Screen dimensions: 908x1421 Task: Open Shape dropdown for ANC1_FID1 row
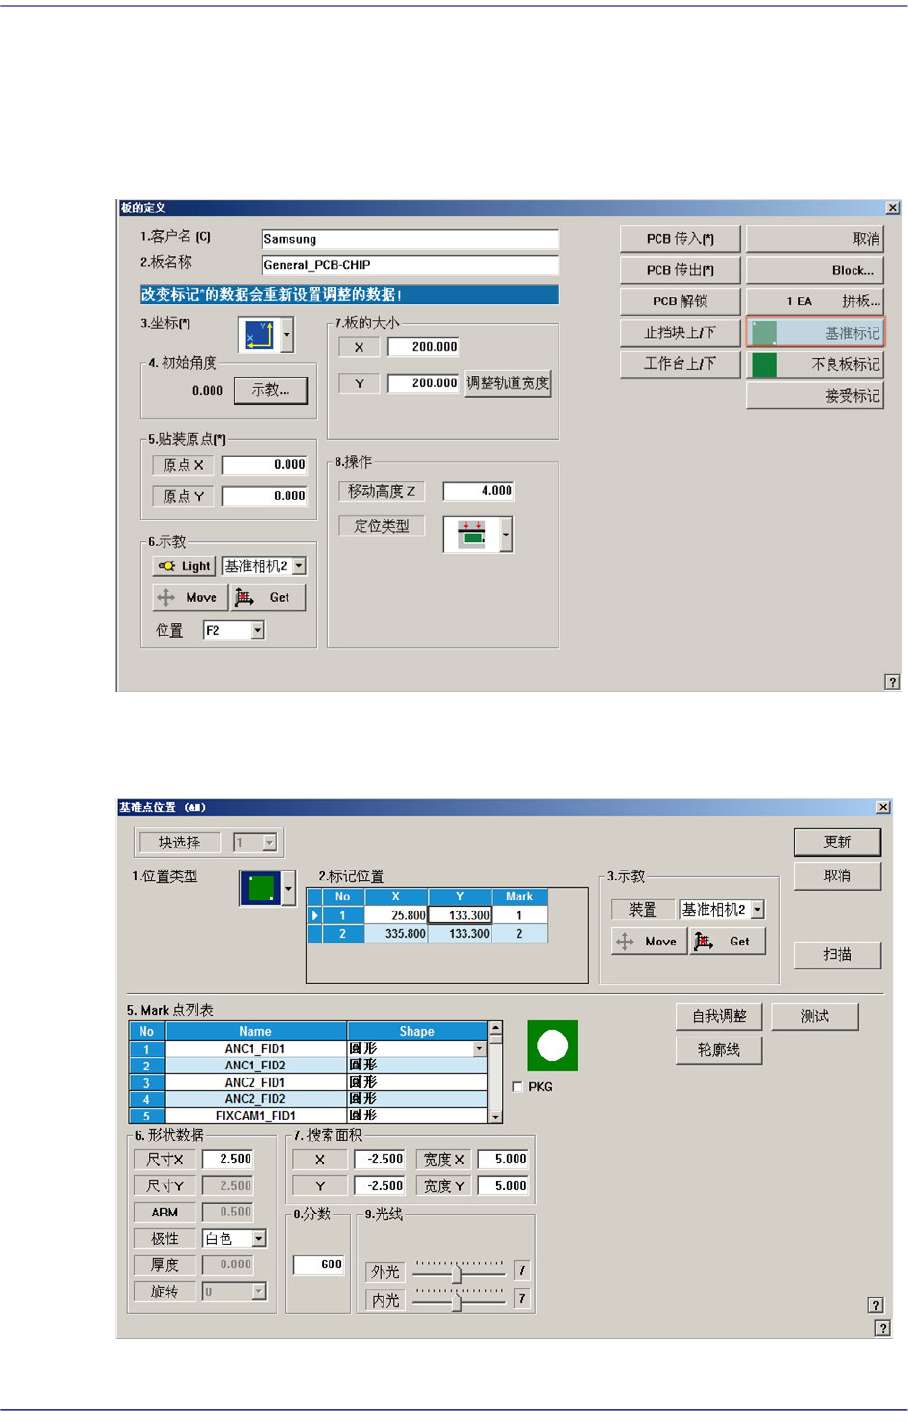coord(479,1049)
